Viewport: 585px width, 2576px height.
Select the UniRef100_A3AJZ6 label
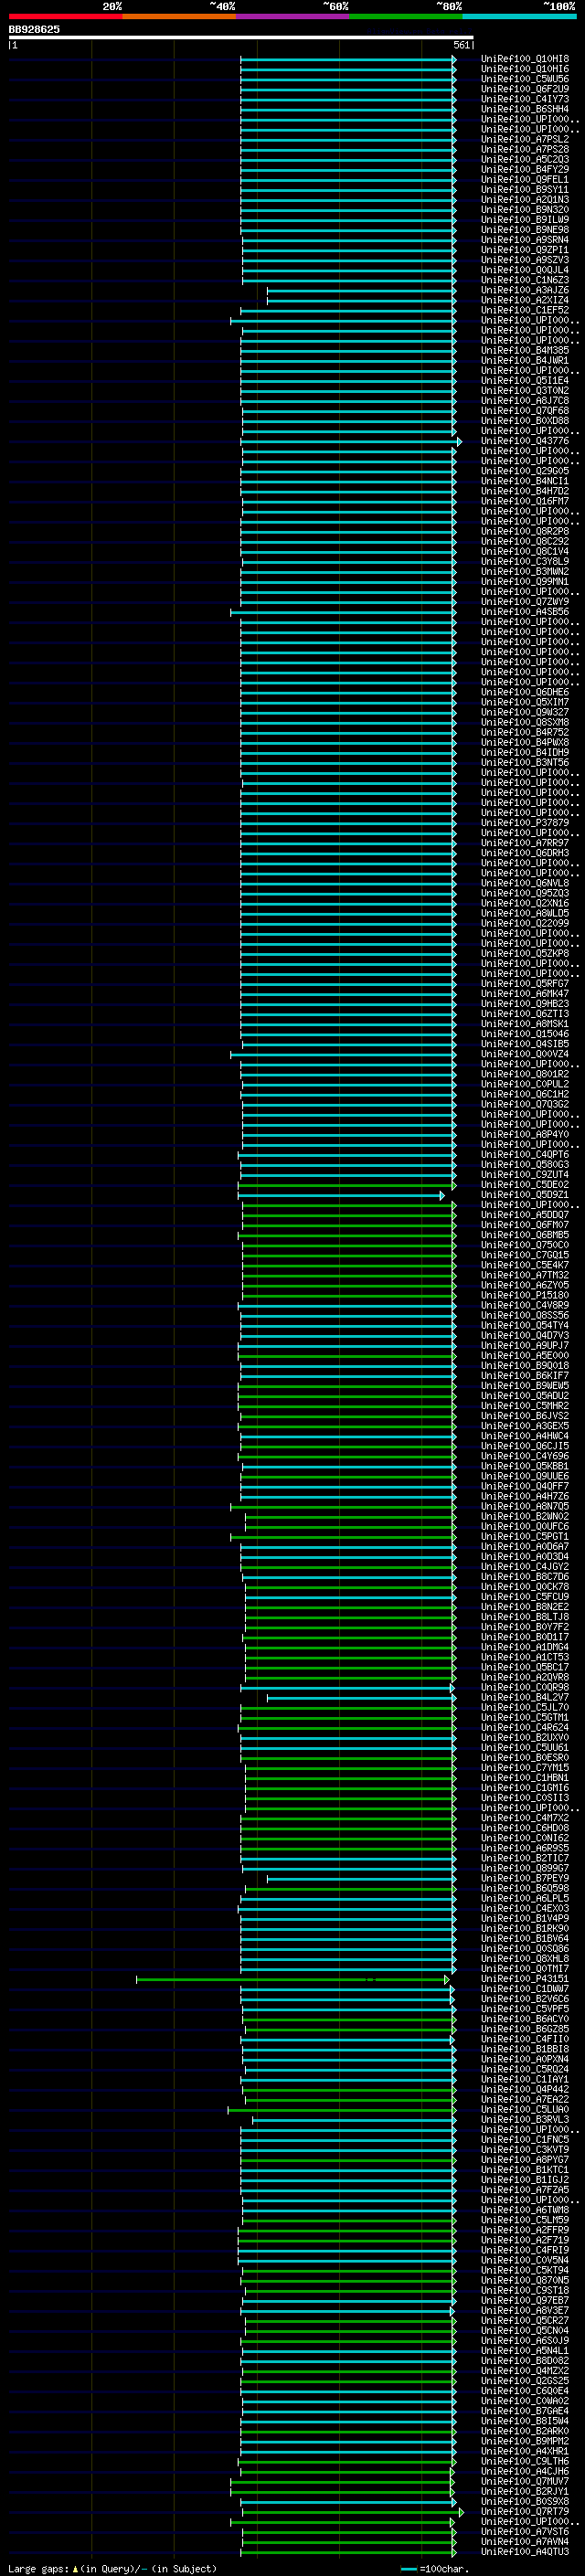(x=525, y=290)
